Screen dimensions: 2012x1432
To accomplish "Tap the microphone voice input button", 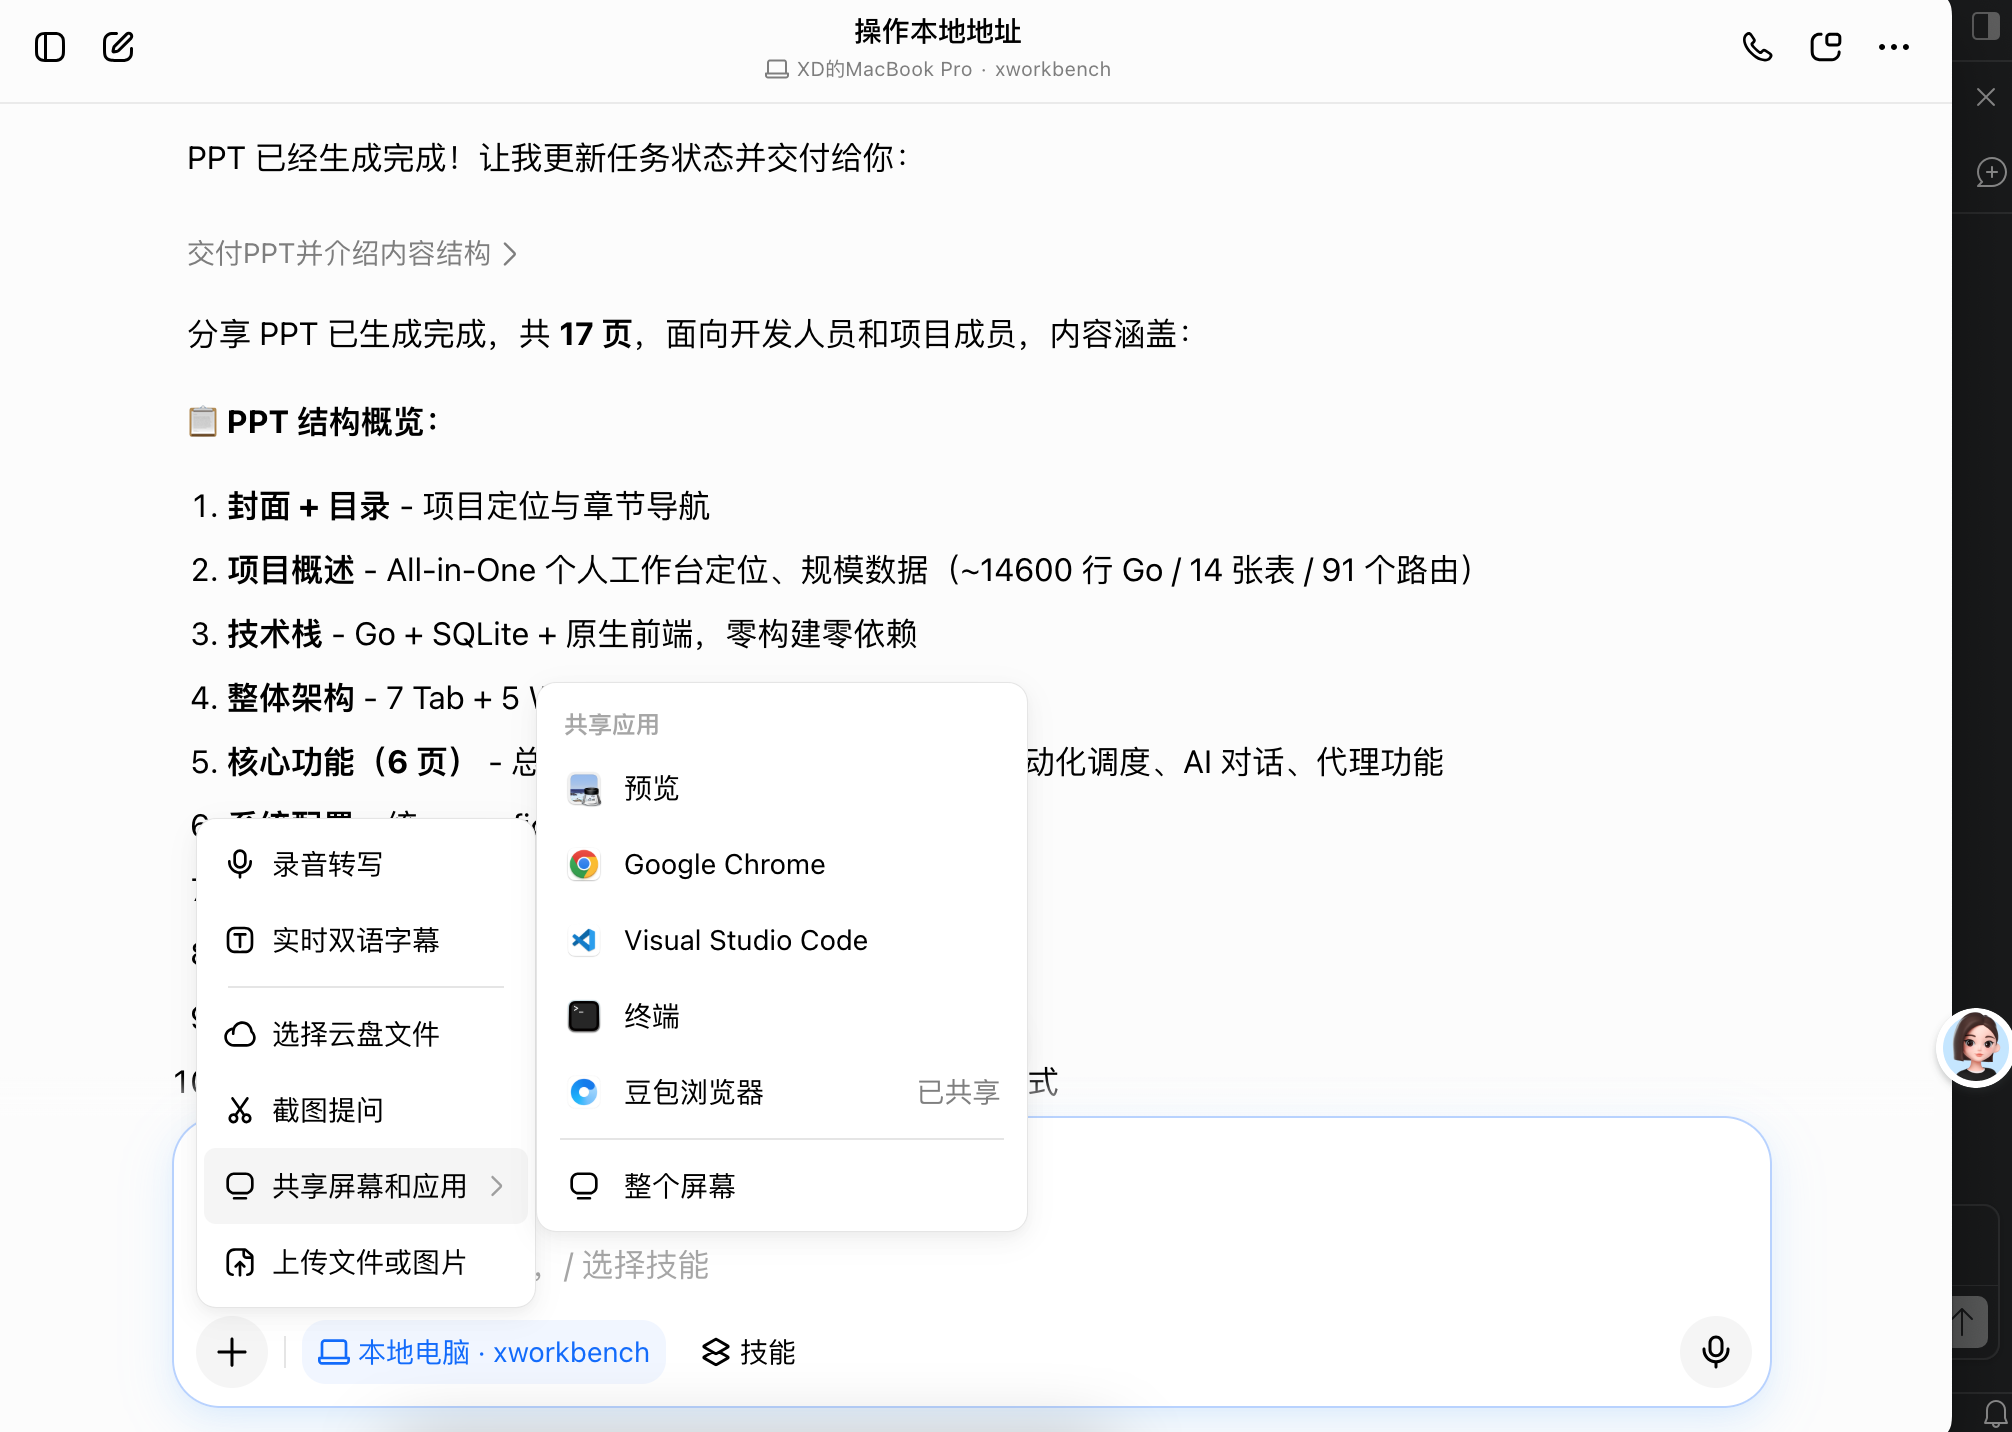I will coord(1716,1352).
